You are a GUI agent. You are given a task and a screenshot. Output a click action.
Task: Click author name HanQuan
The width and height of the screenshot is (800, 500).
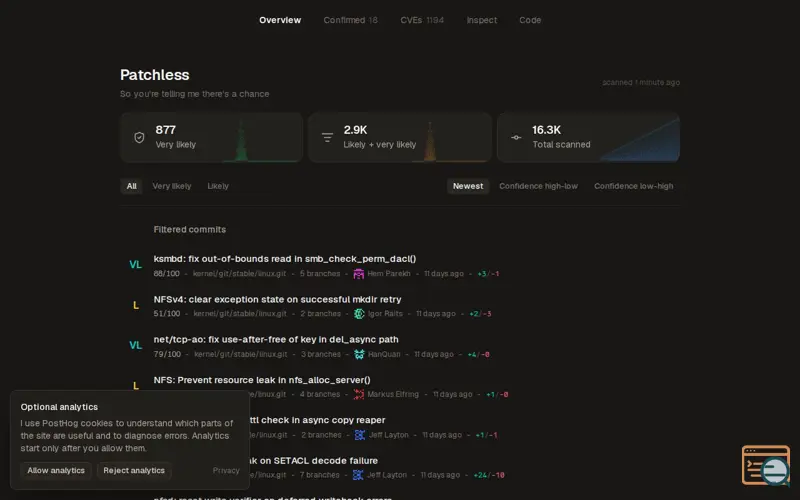pos(384,354)
